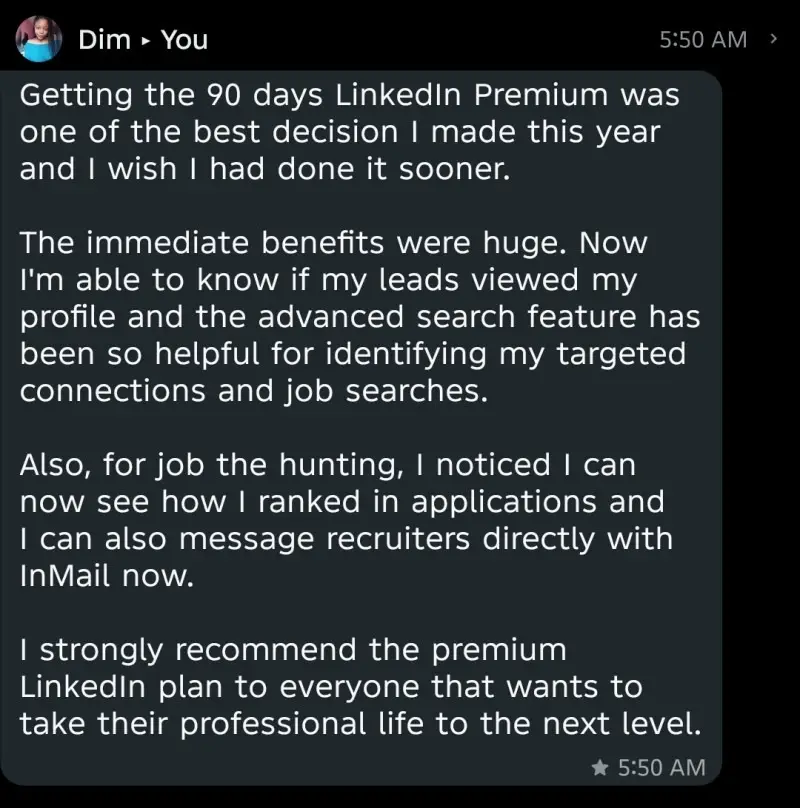The height and width of the screenshot is (808, 800).
Task: Click the small arrow between Dim and You
Action: 146,41
